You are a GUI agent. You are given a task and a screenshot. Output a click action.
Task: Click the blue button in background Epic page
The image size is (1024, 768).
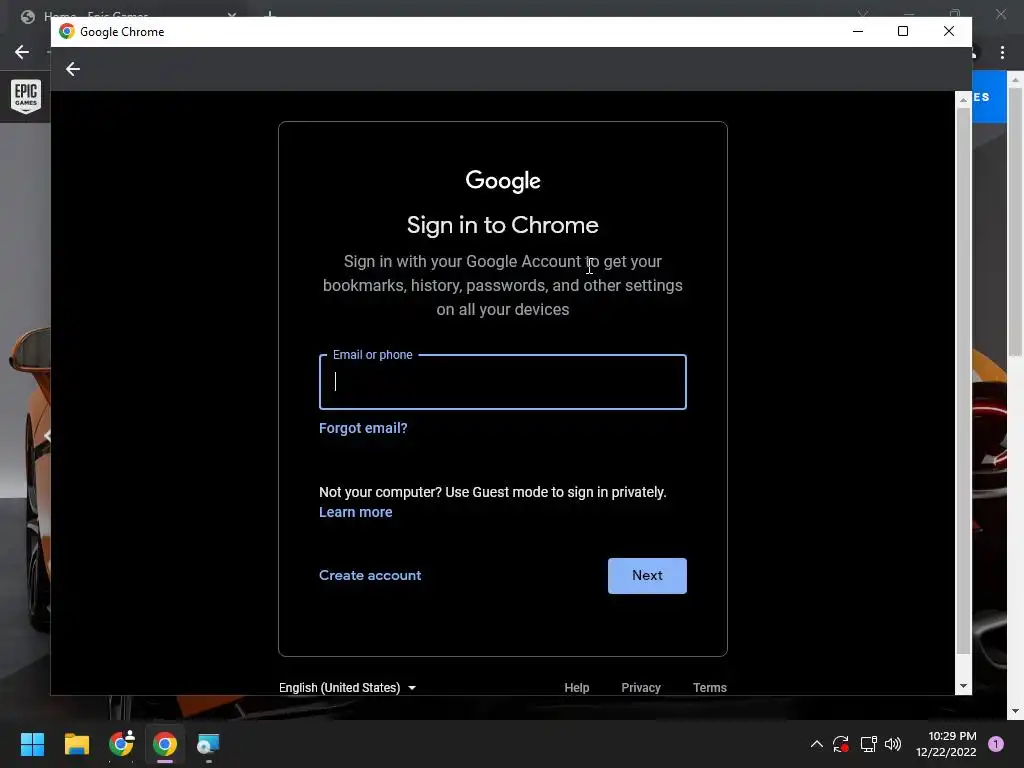click(989, 97)
